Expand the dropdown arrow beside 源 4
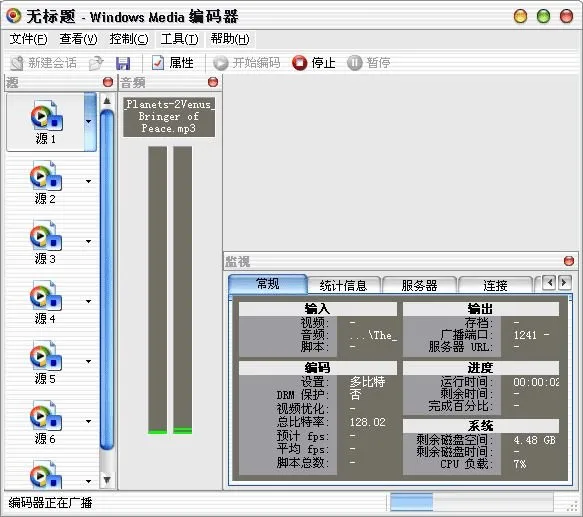Viewport: 583px width, 517px height. point(88,301)
